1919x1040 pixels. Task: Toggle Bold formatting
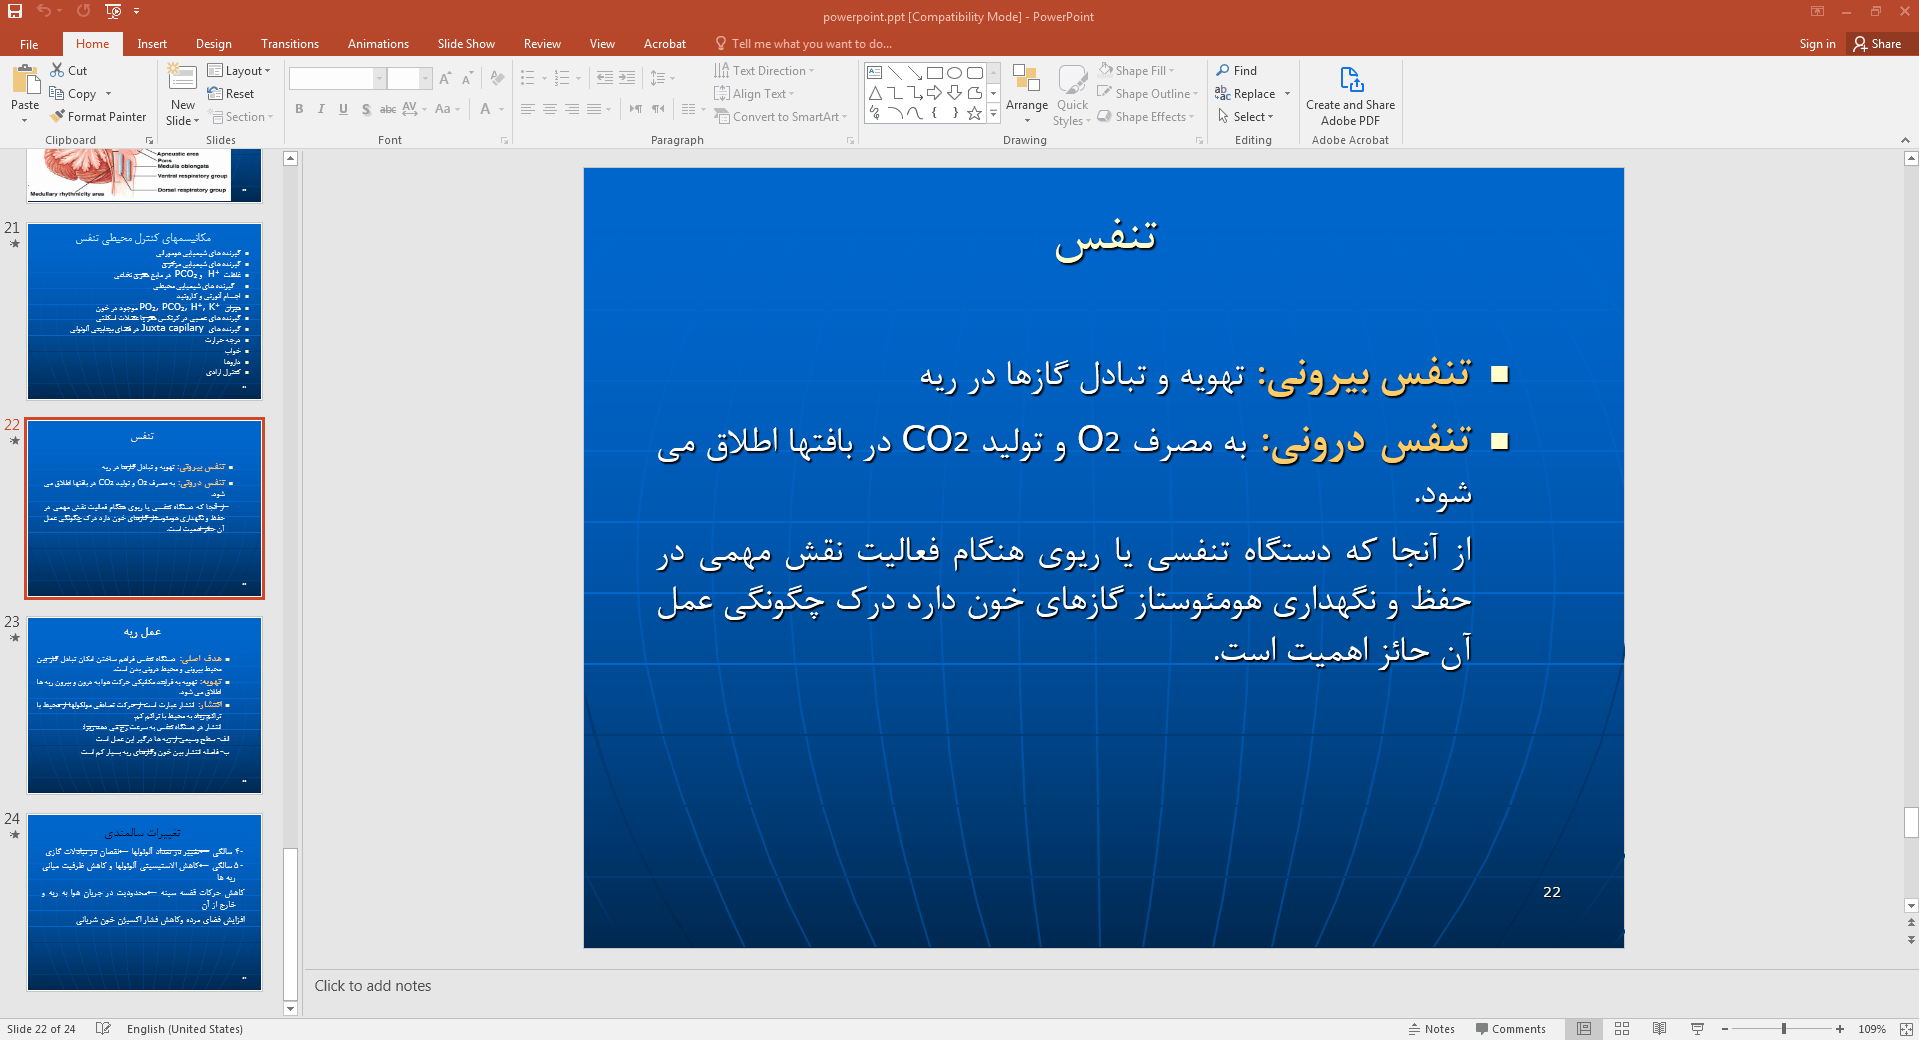(x=299, y=109)
